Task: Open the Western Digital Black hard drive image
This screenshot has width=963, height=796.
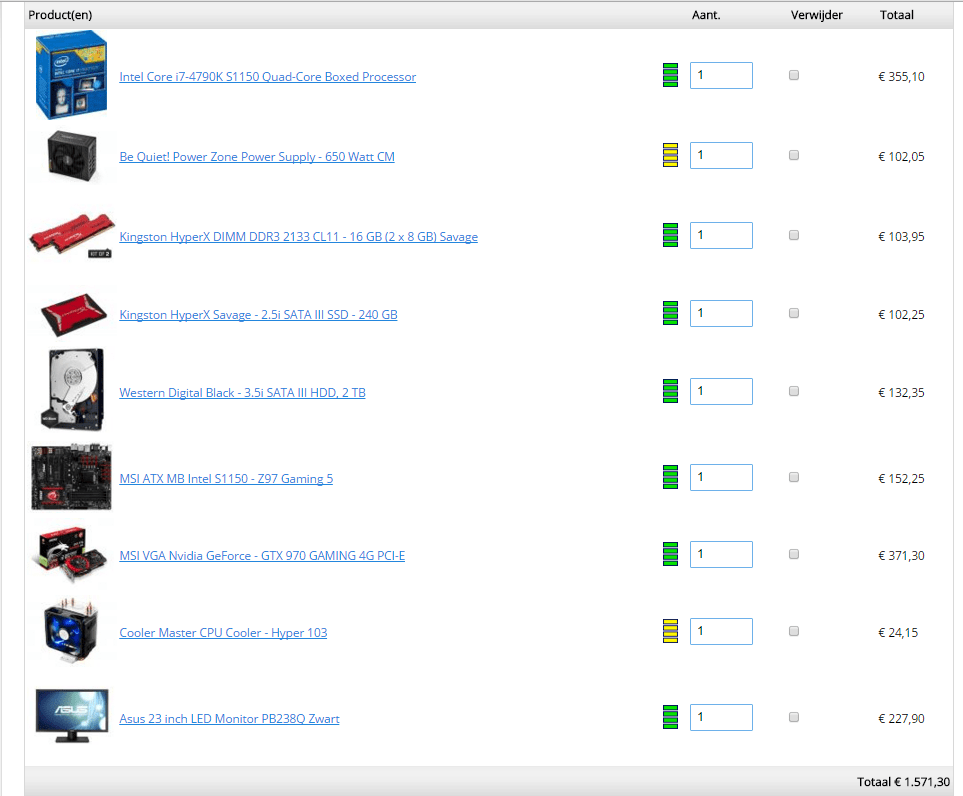Action: pos(72,389)
